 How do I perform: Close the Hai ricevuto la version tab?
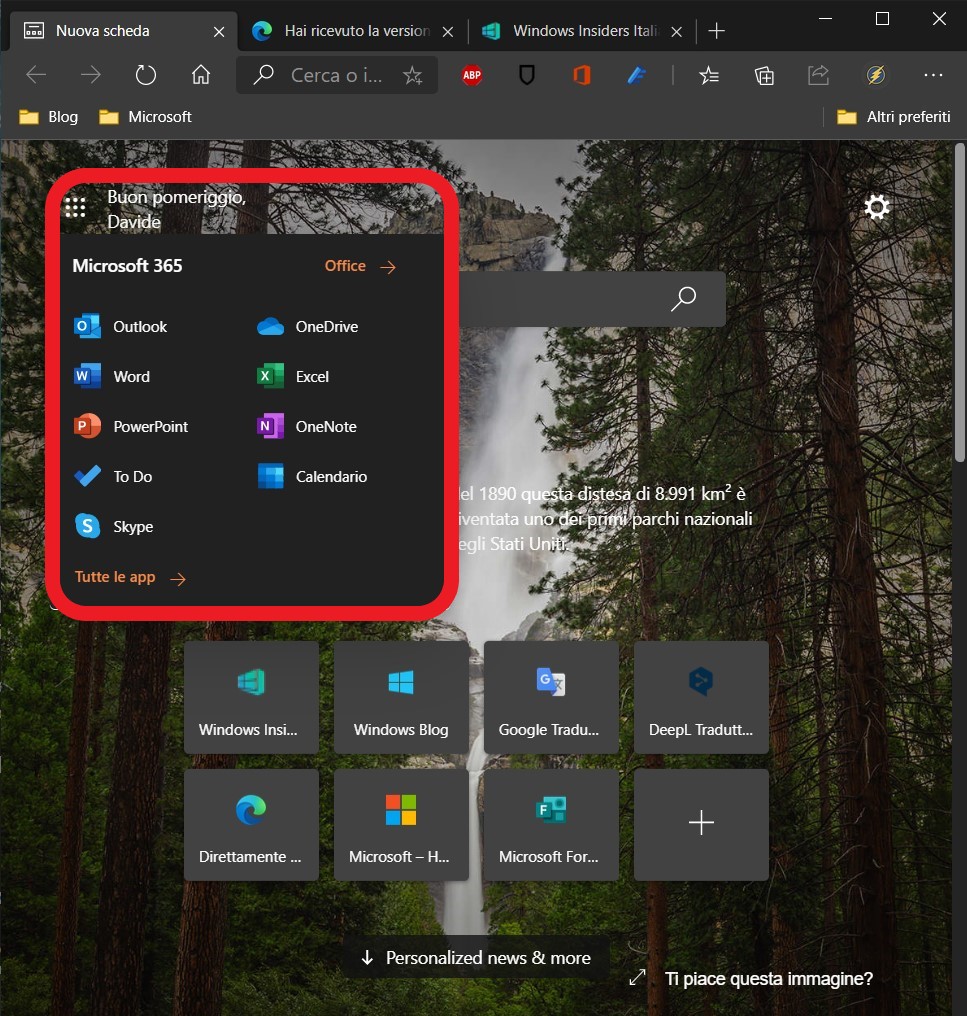(x=448, y=31)
